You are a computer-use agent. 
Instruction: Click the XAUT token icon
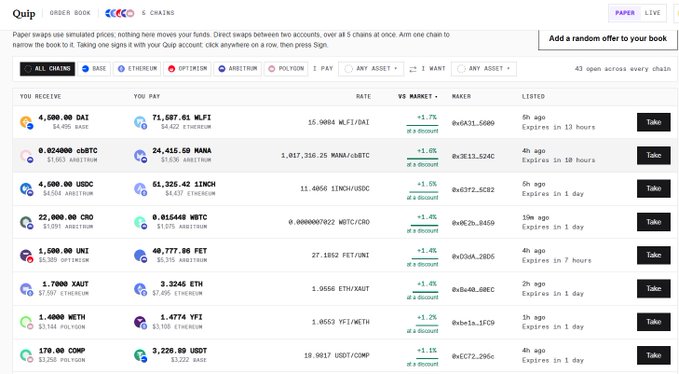pyautogui.click(x=26, y=289)
